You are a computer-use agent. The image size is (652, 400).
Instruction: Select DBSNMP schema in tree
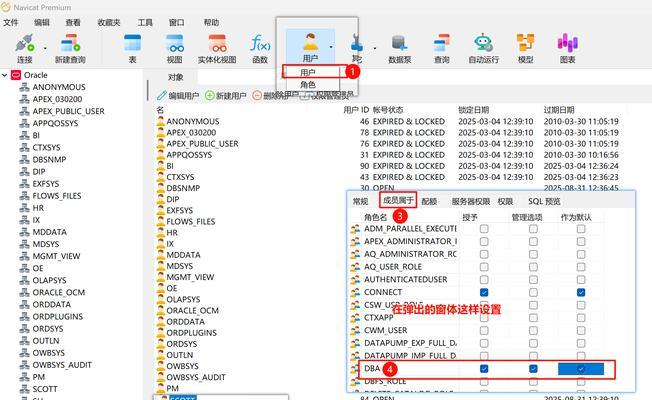click(49, 160)
